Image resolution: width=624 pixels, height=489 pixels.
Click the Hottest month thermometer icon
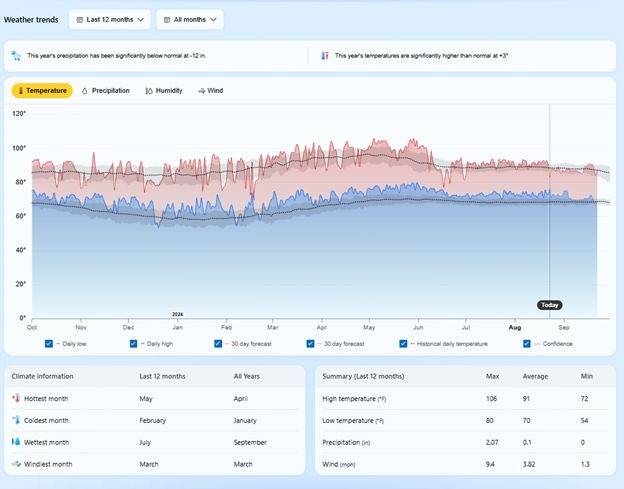click(16, 398)
